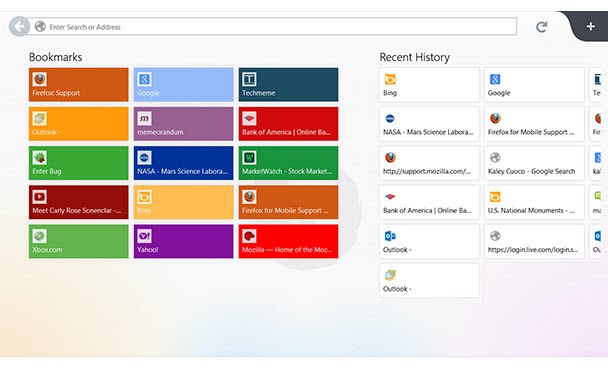Open Bank of America bookmark tile
Viewport: 608px width, 368px height.
tap(288, 124)
